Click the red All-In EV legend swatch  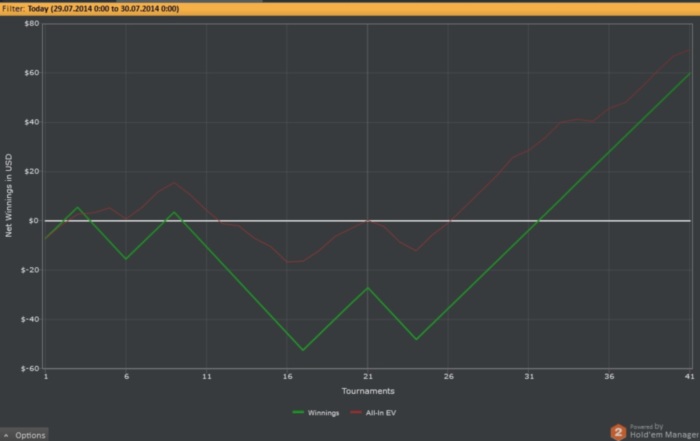point(356,412)
